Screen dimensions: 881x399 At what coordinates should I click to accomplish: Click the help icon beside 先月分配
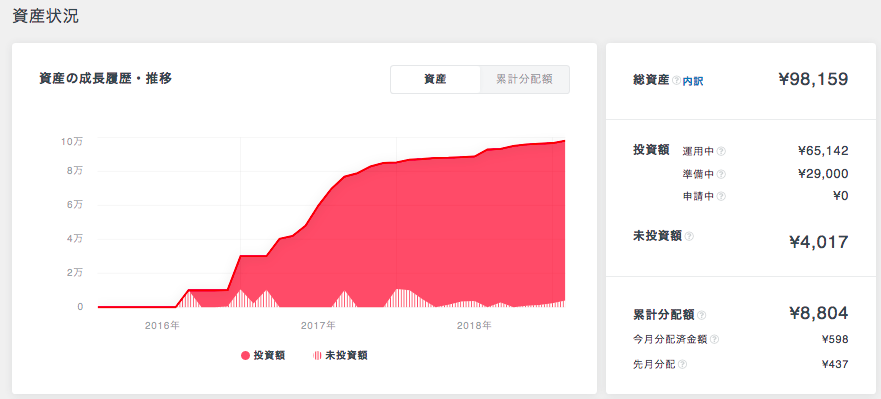pos(682,364)
